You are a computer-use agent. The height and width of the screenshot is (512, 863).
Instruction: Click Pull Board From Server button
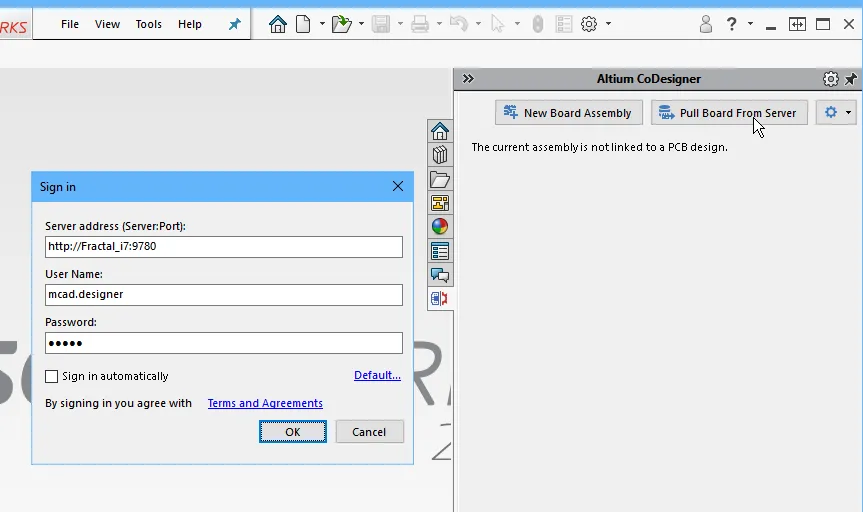729,113
